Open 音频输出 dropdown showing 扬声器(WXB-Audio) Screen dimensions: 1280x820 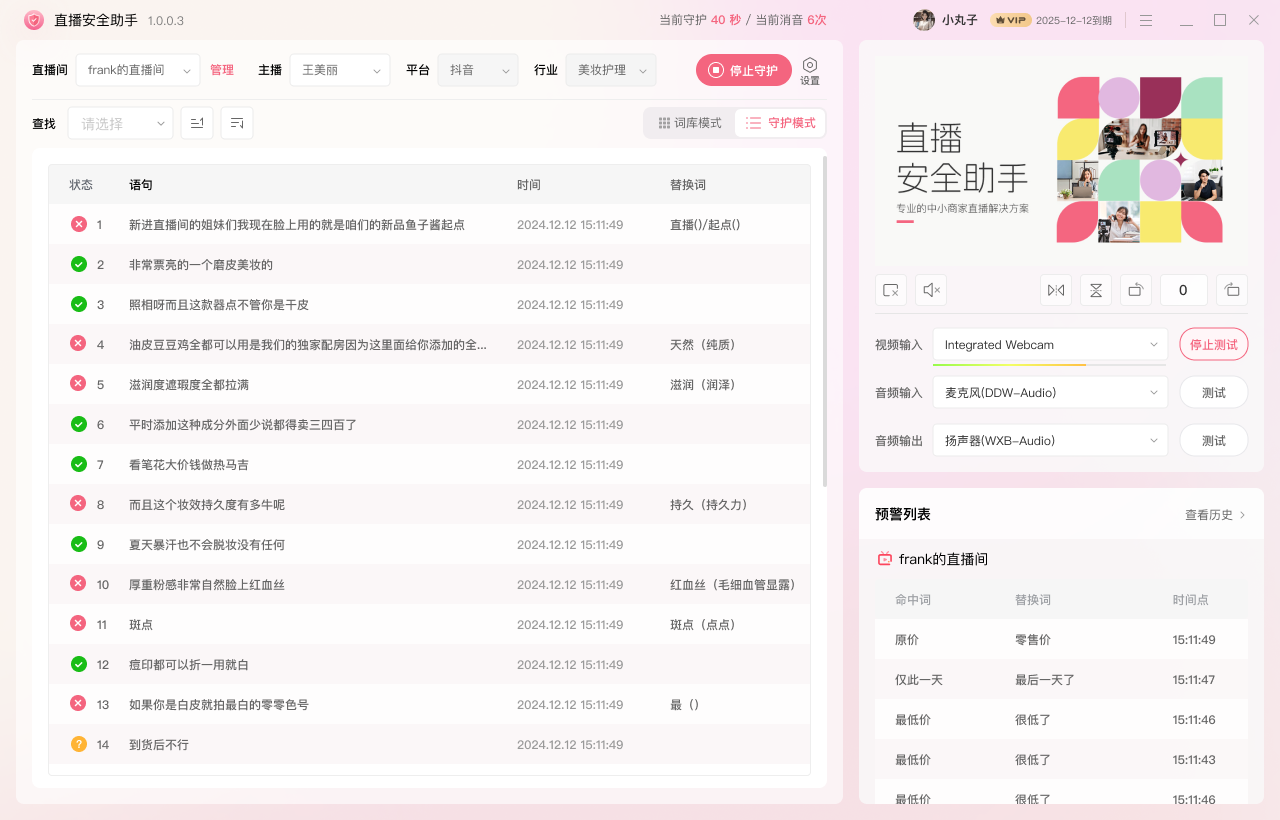[x=1050, y=440]
